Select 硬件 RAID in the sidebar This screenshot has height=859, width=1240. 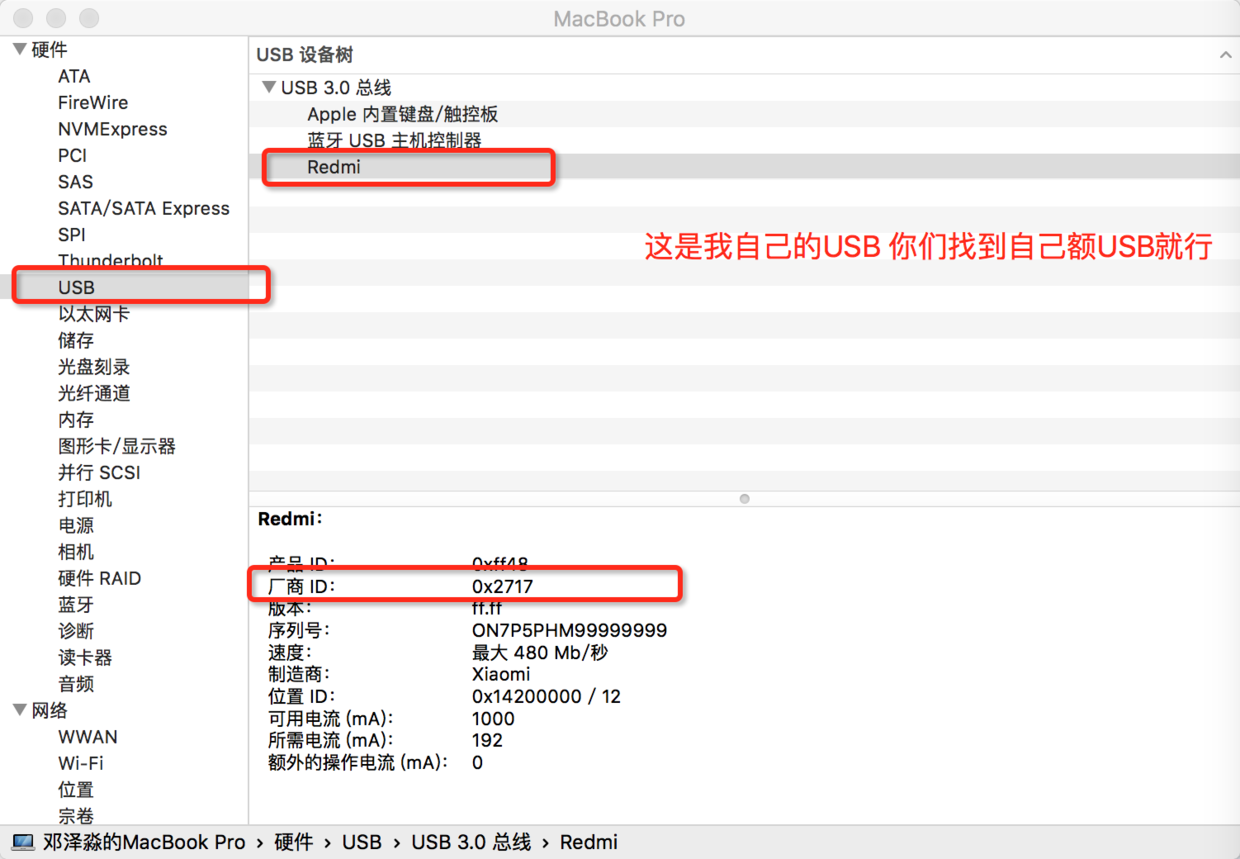click(x=99, y=578)
